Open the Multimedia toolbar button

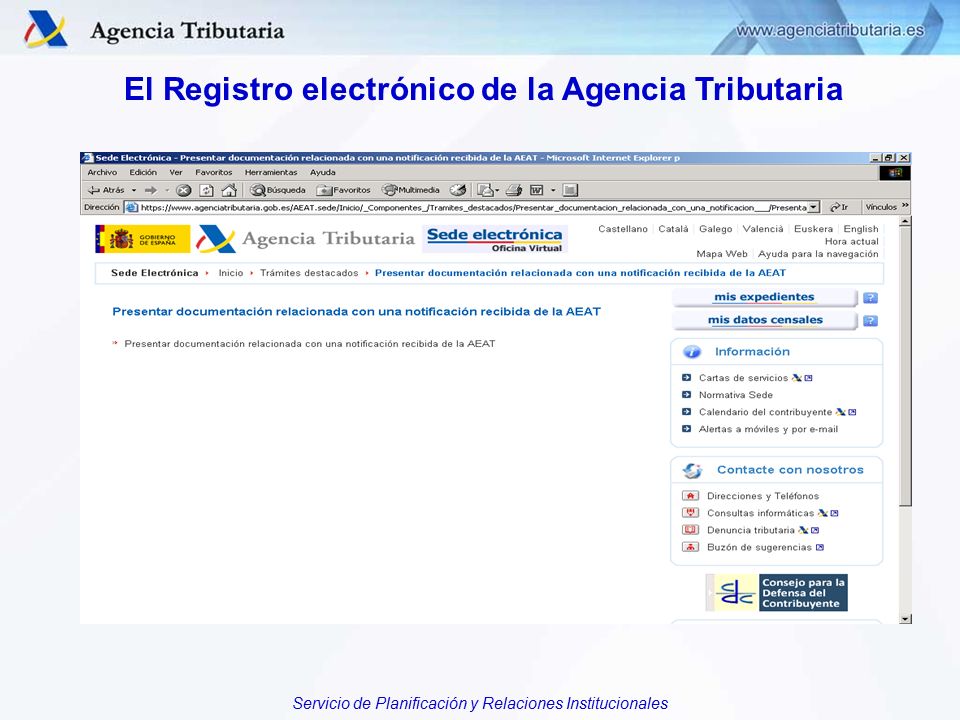click(x=411, y=190)
